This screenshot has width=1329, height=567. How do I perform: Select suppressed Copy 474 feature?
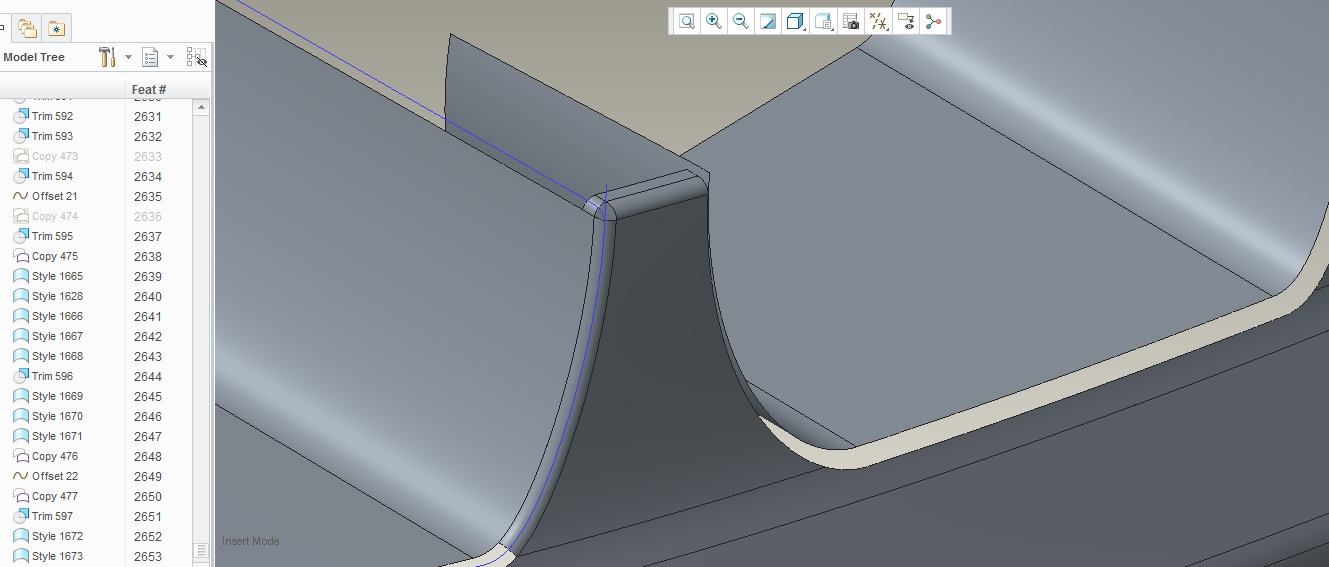click(x=54, y=216)
